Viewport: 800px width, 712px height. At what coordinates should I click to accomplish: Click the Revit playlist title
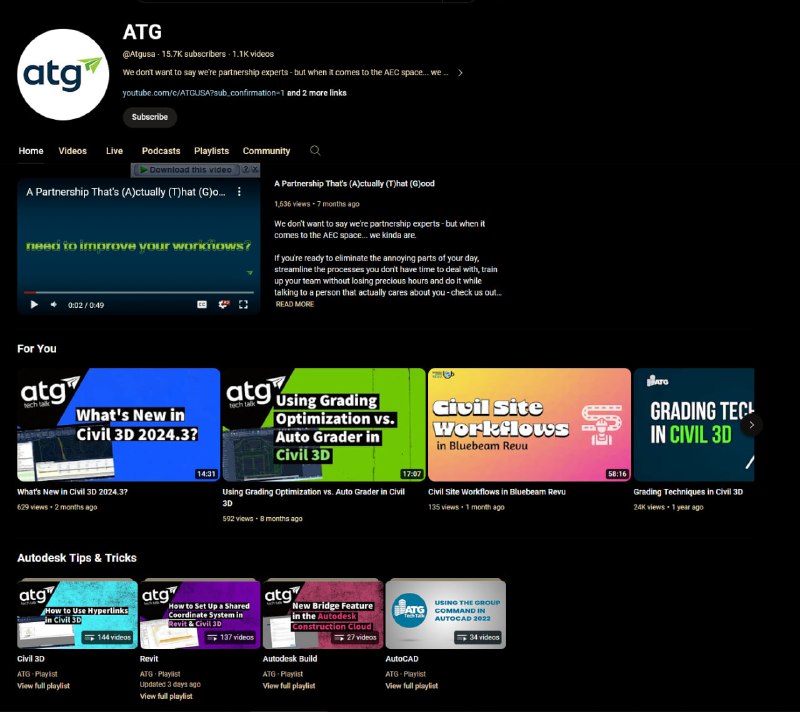click(x=149, y=658)
